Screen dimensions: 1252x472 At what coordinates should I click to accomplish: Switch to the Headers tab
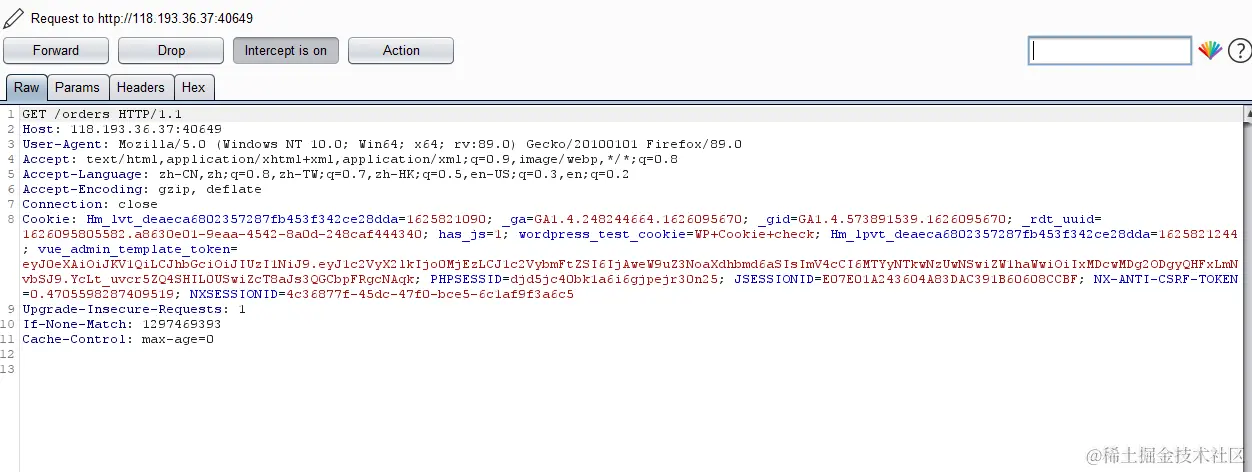140,88
